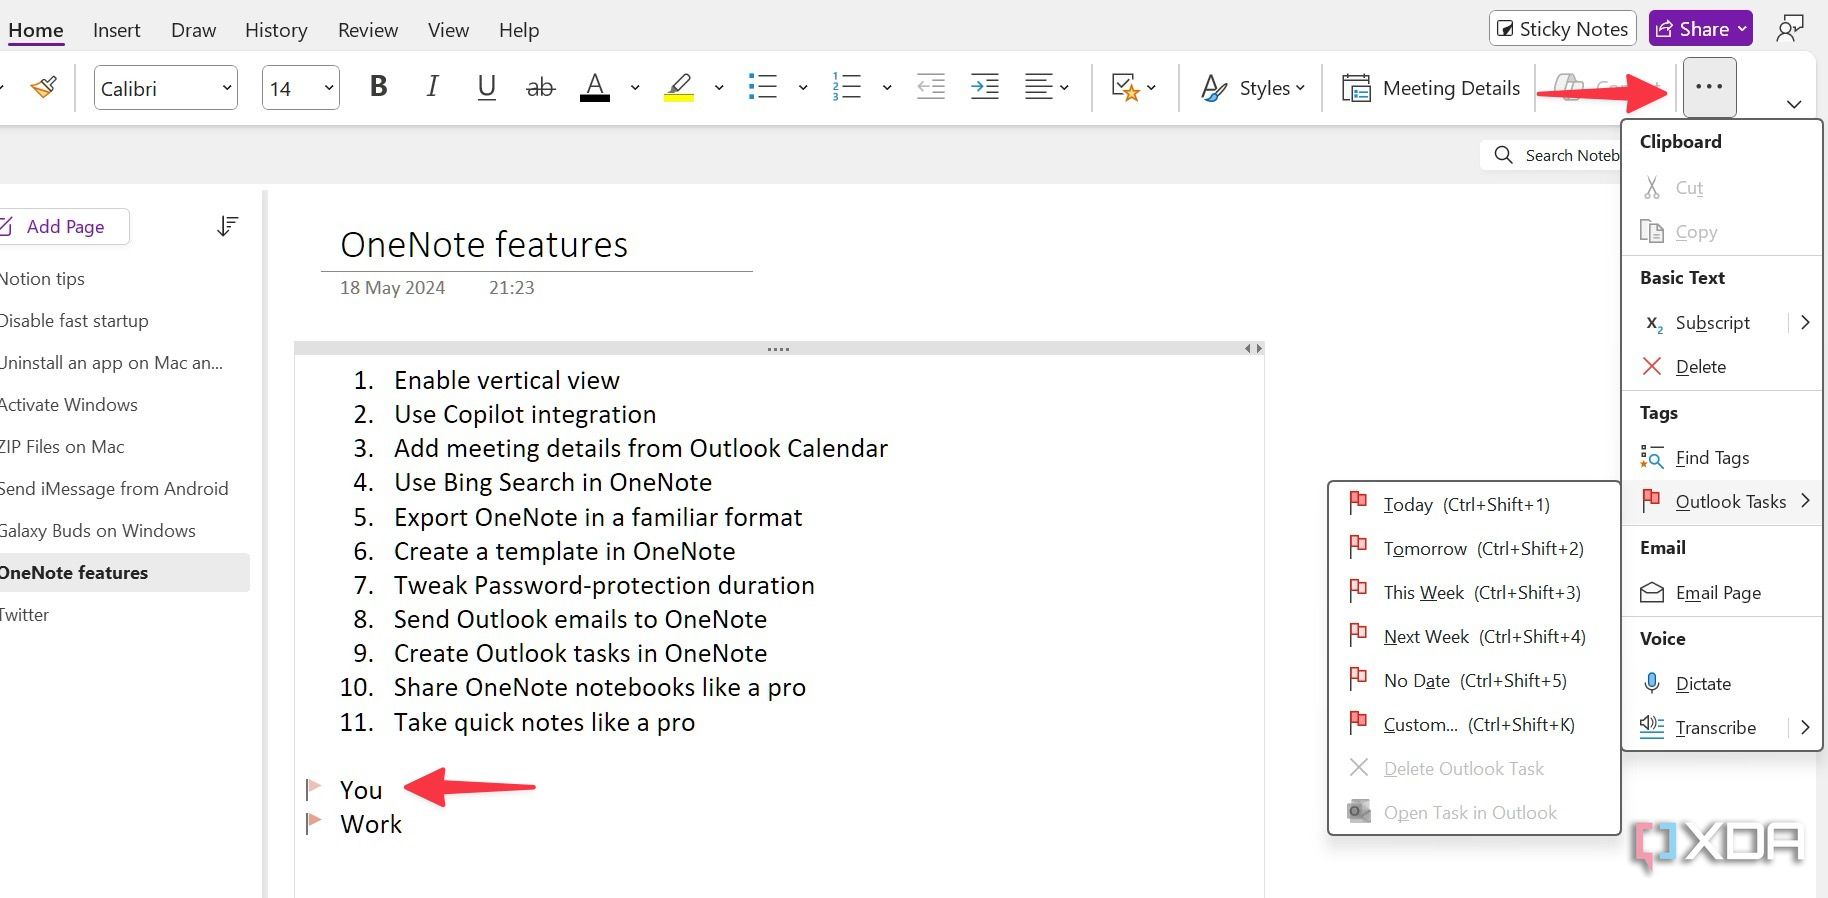Screen dimensions: 1828x898
Task: Increase indent of the paragraph
Action: 985,87
